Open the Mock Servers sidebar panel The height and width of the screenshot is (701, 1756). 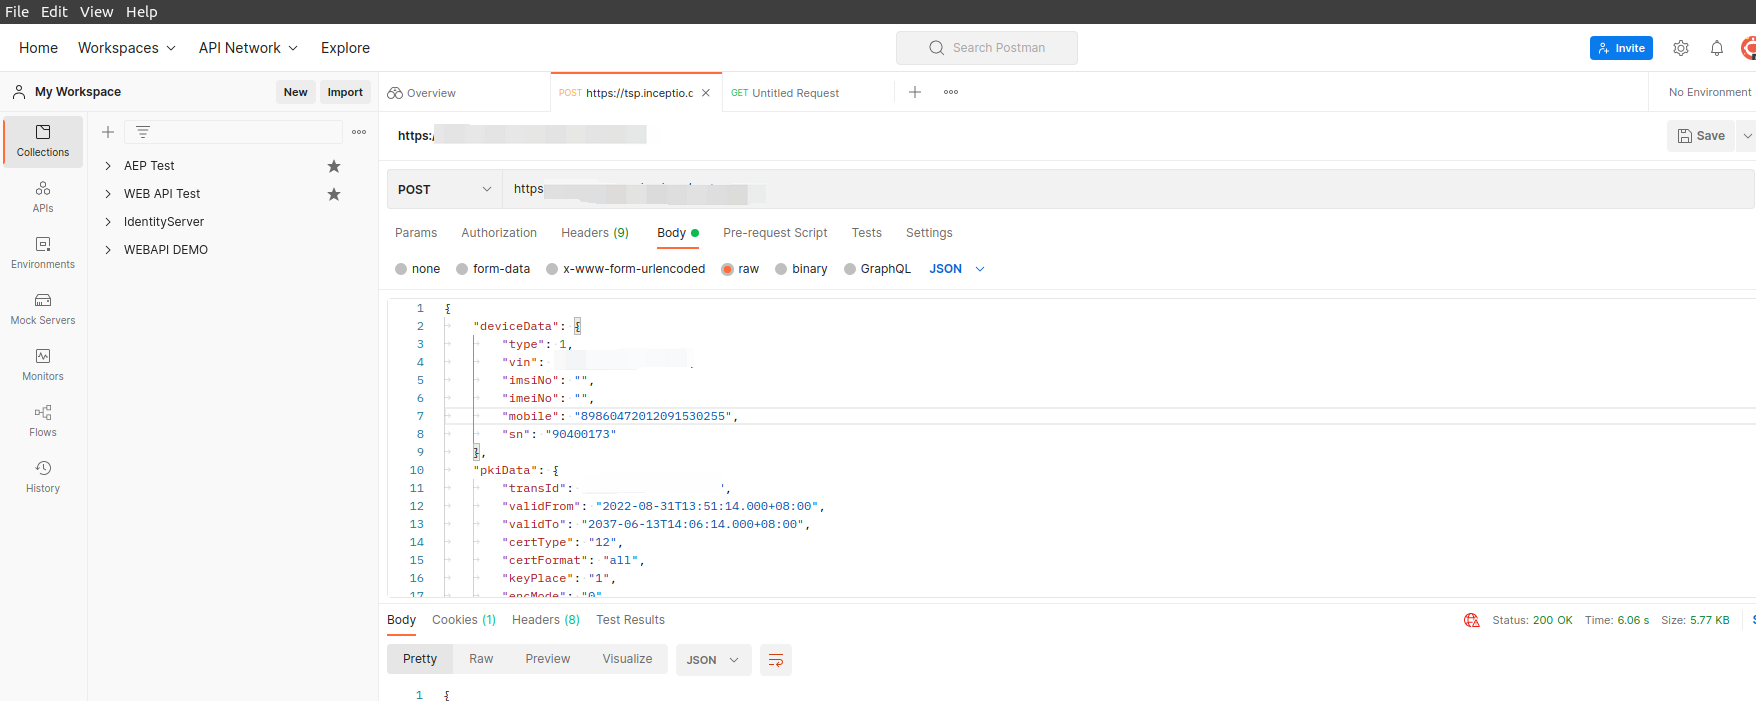43,309
